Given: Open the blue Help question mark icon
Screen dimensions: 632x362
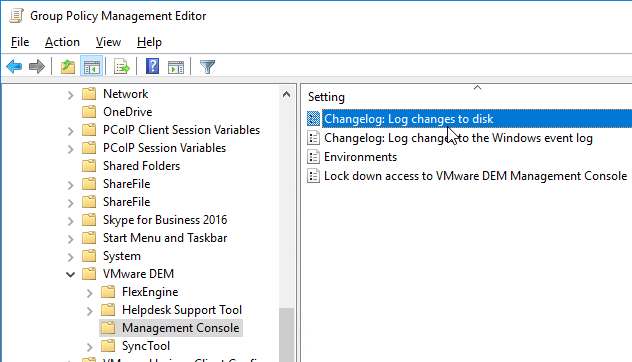Looking at the screenshot, I should [x=152, y=66].
